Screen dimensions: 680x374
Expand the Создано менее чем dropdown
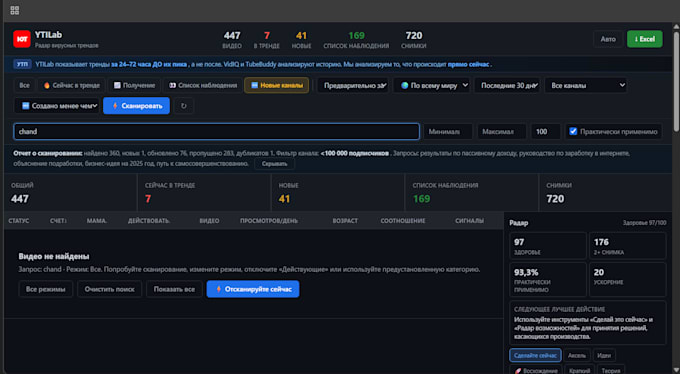click(57, 106)
